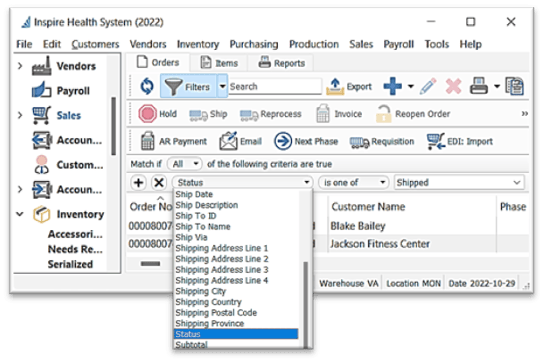Switch to the Orders tab

click(158, 62)
